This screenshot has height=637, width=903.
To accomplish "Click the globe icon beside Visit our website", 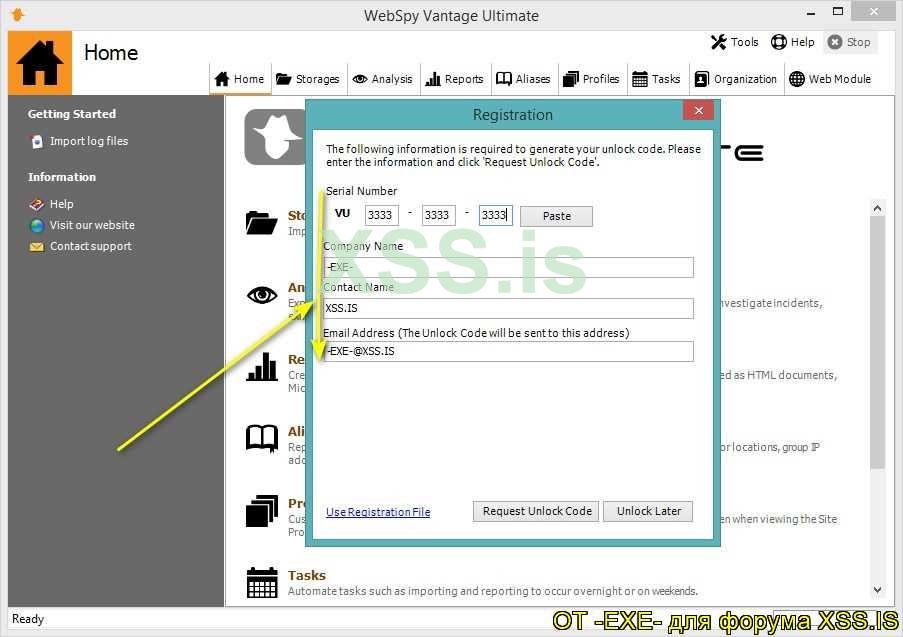I will pyautogui.click(x=37, y=225).
